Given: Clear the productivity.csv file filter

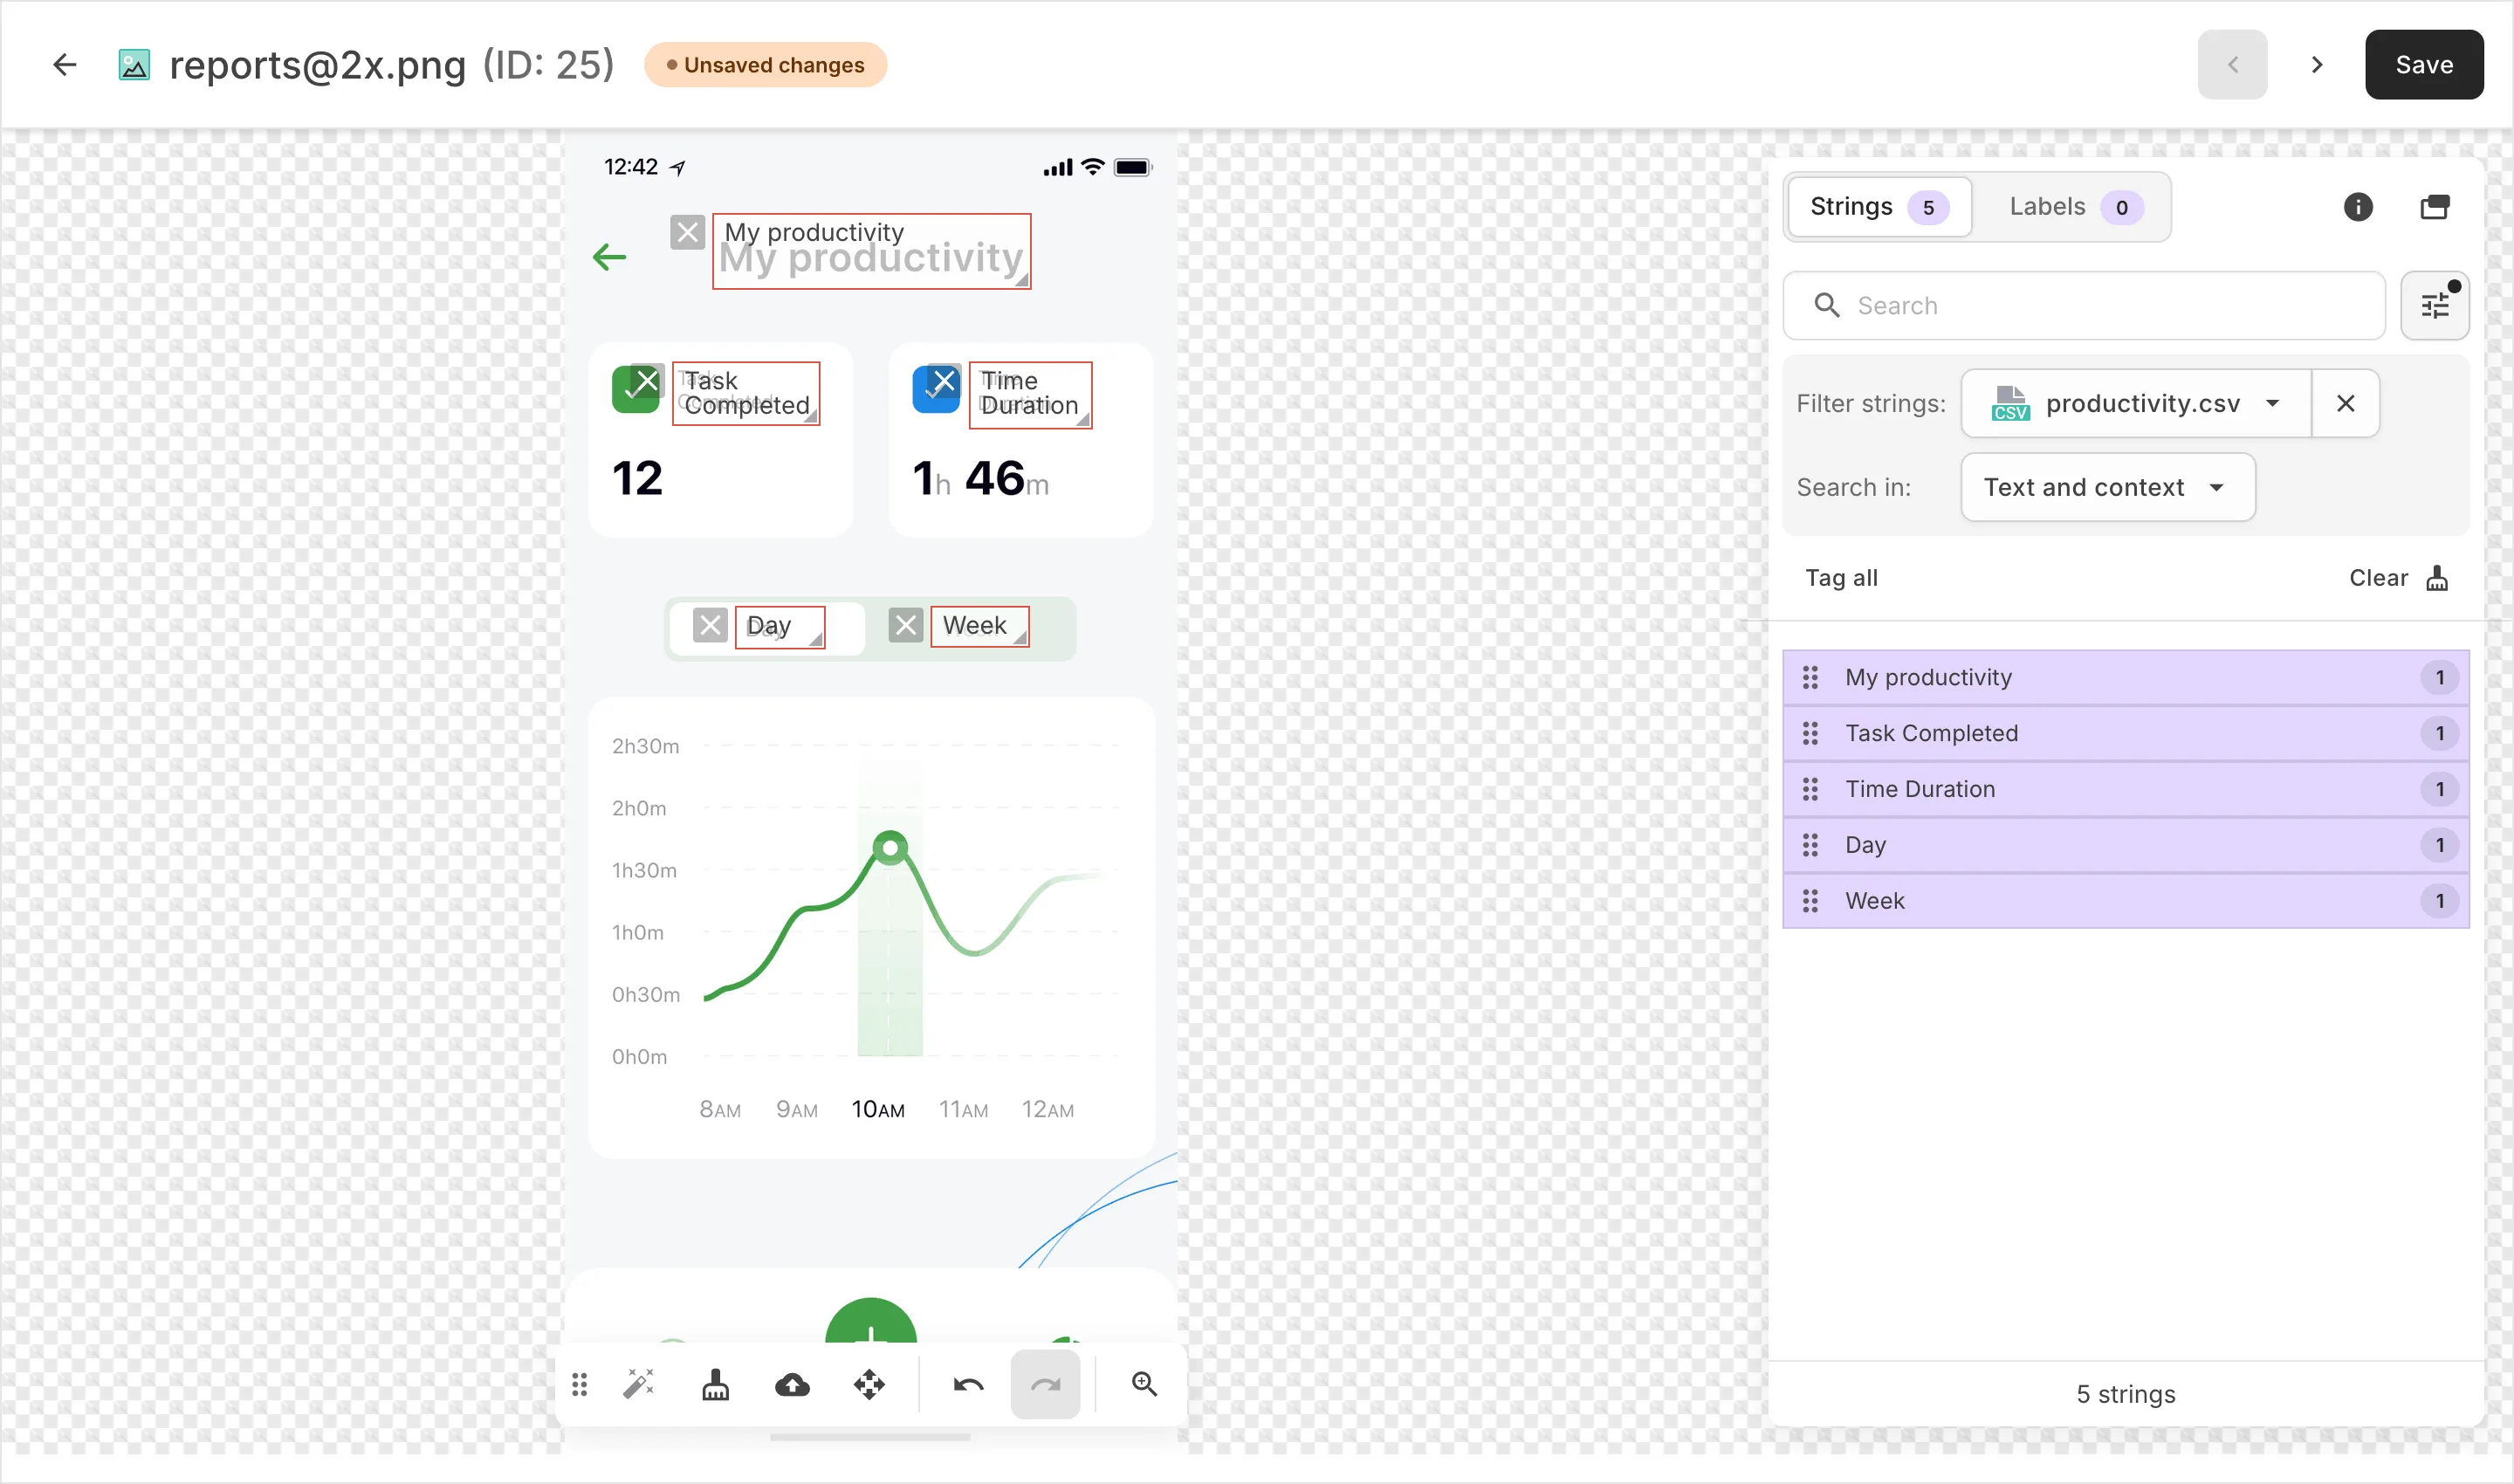Looking at the screenshot, I should coord(2345,403).
